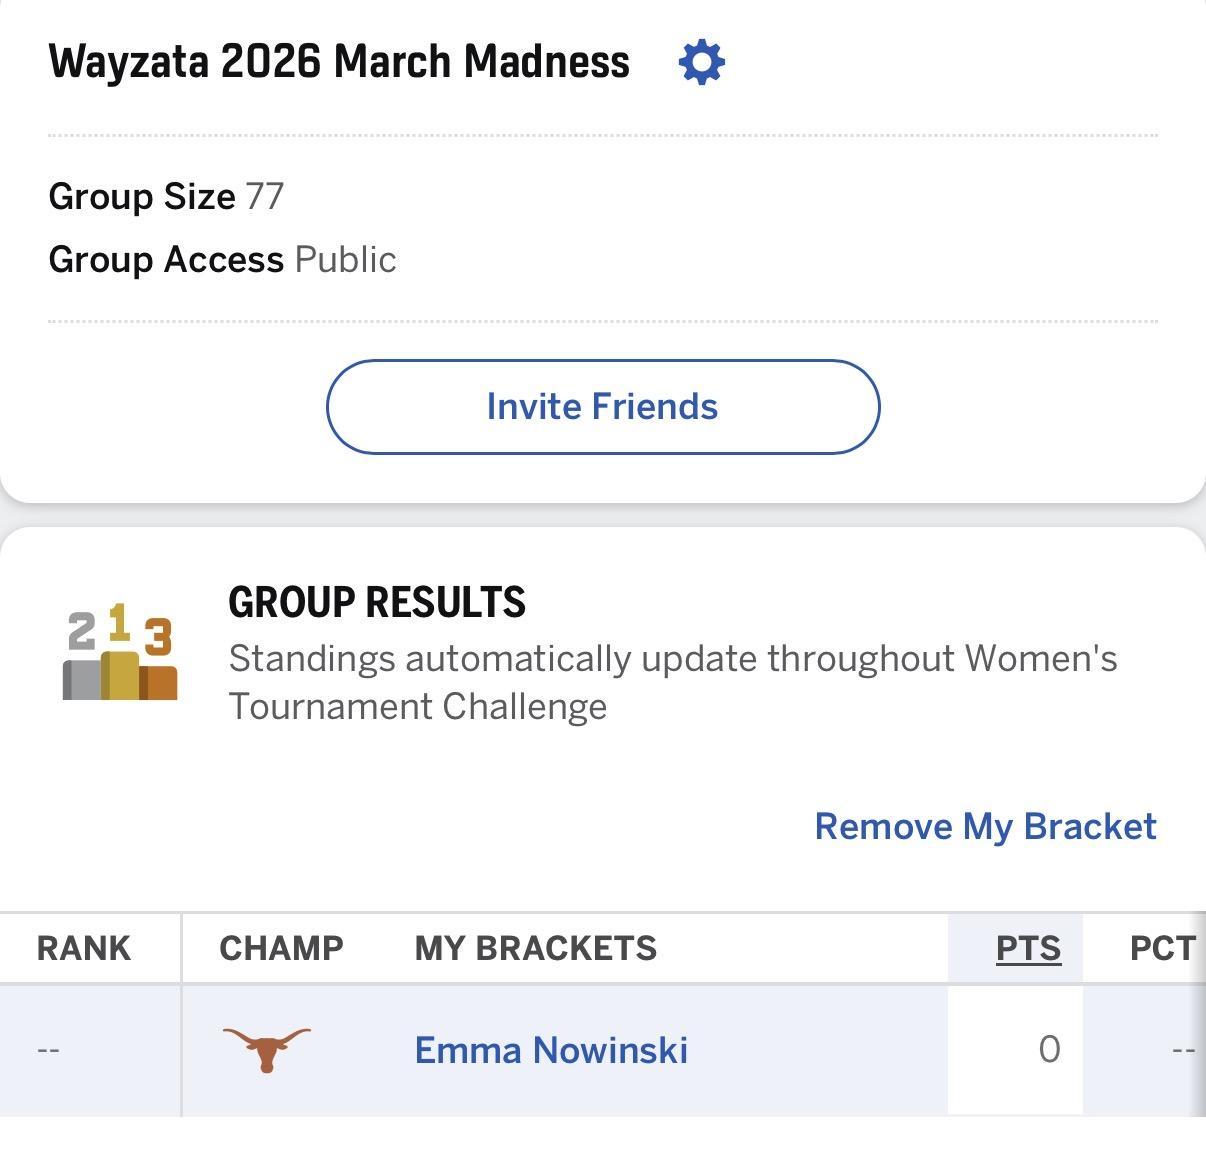This screenshot has height=1161, width=1206.
Task: Click the CHAMP column header
Action: pos(281,948)
